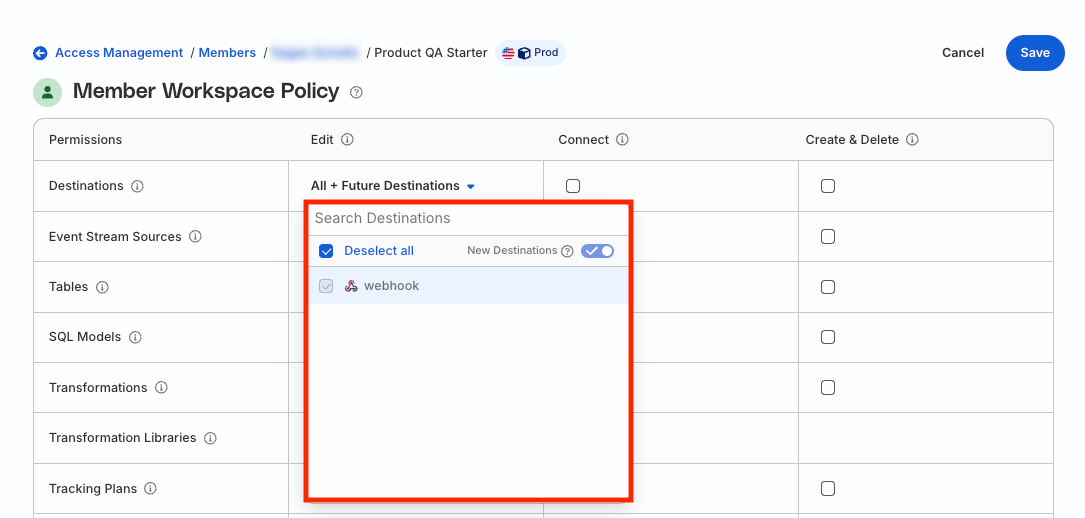
Task: Check Create & Delete for Destinations
Action: [828, 186]
